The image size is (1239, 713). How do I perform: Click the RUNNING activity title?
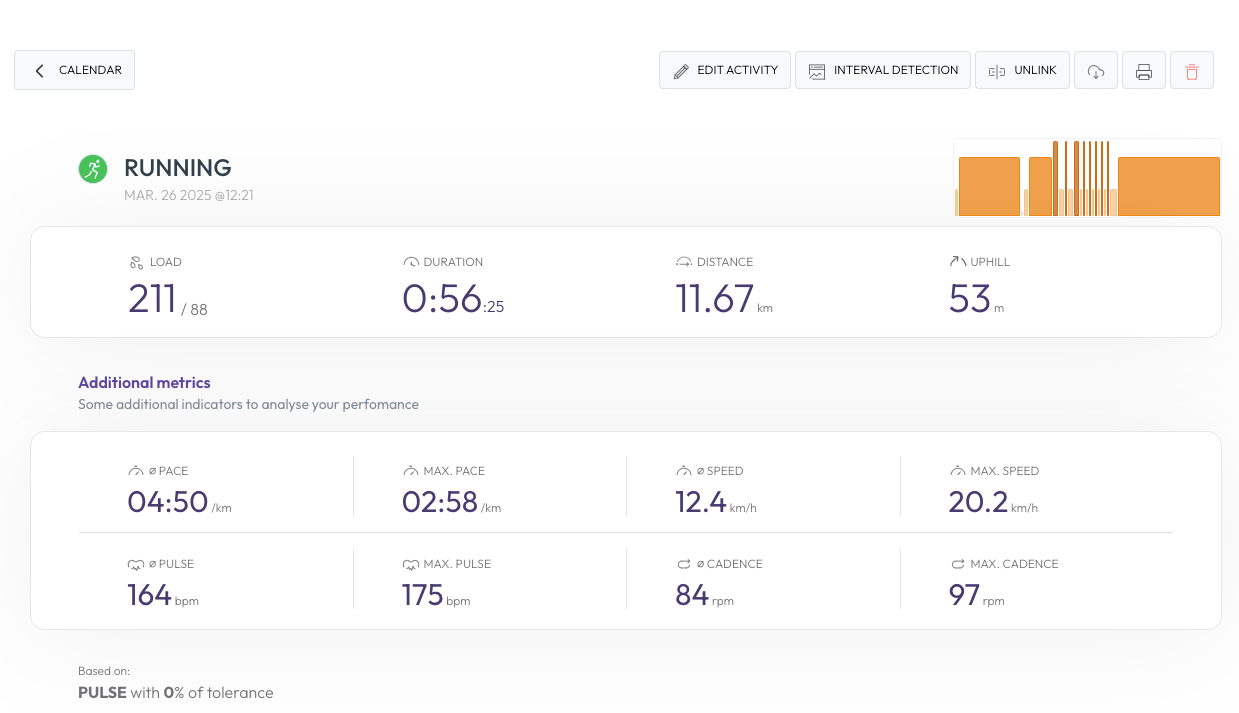[178, 168]
